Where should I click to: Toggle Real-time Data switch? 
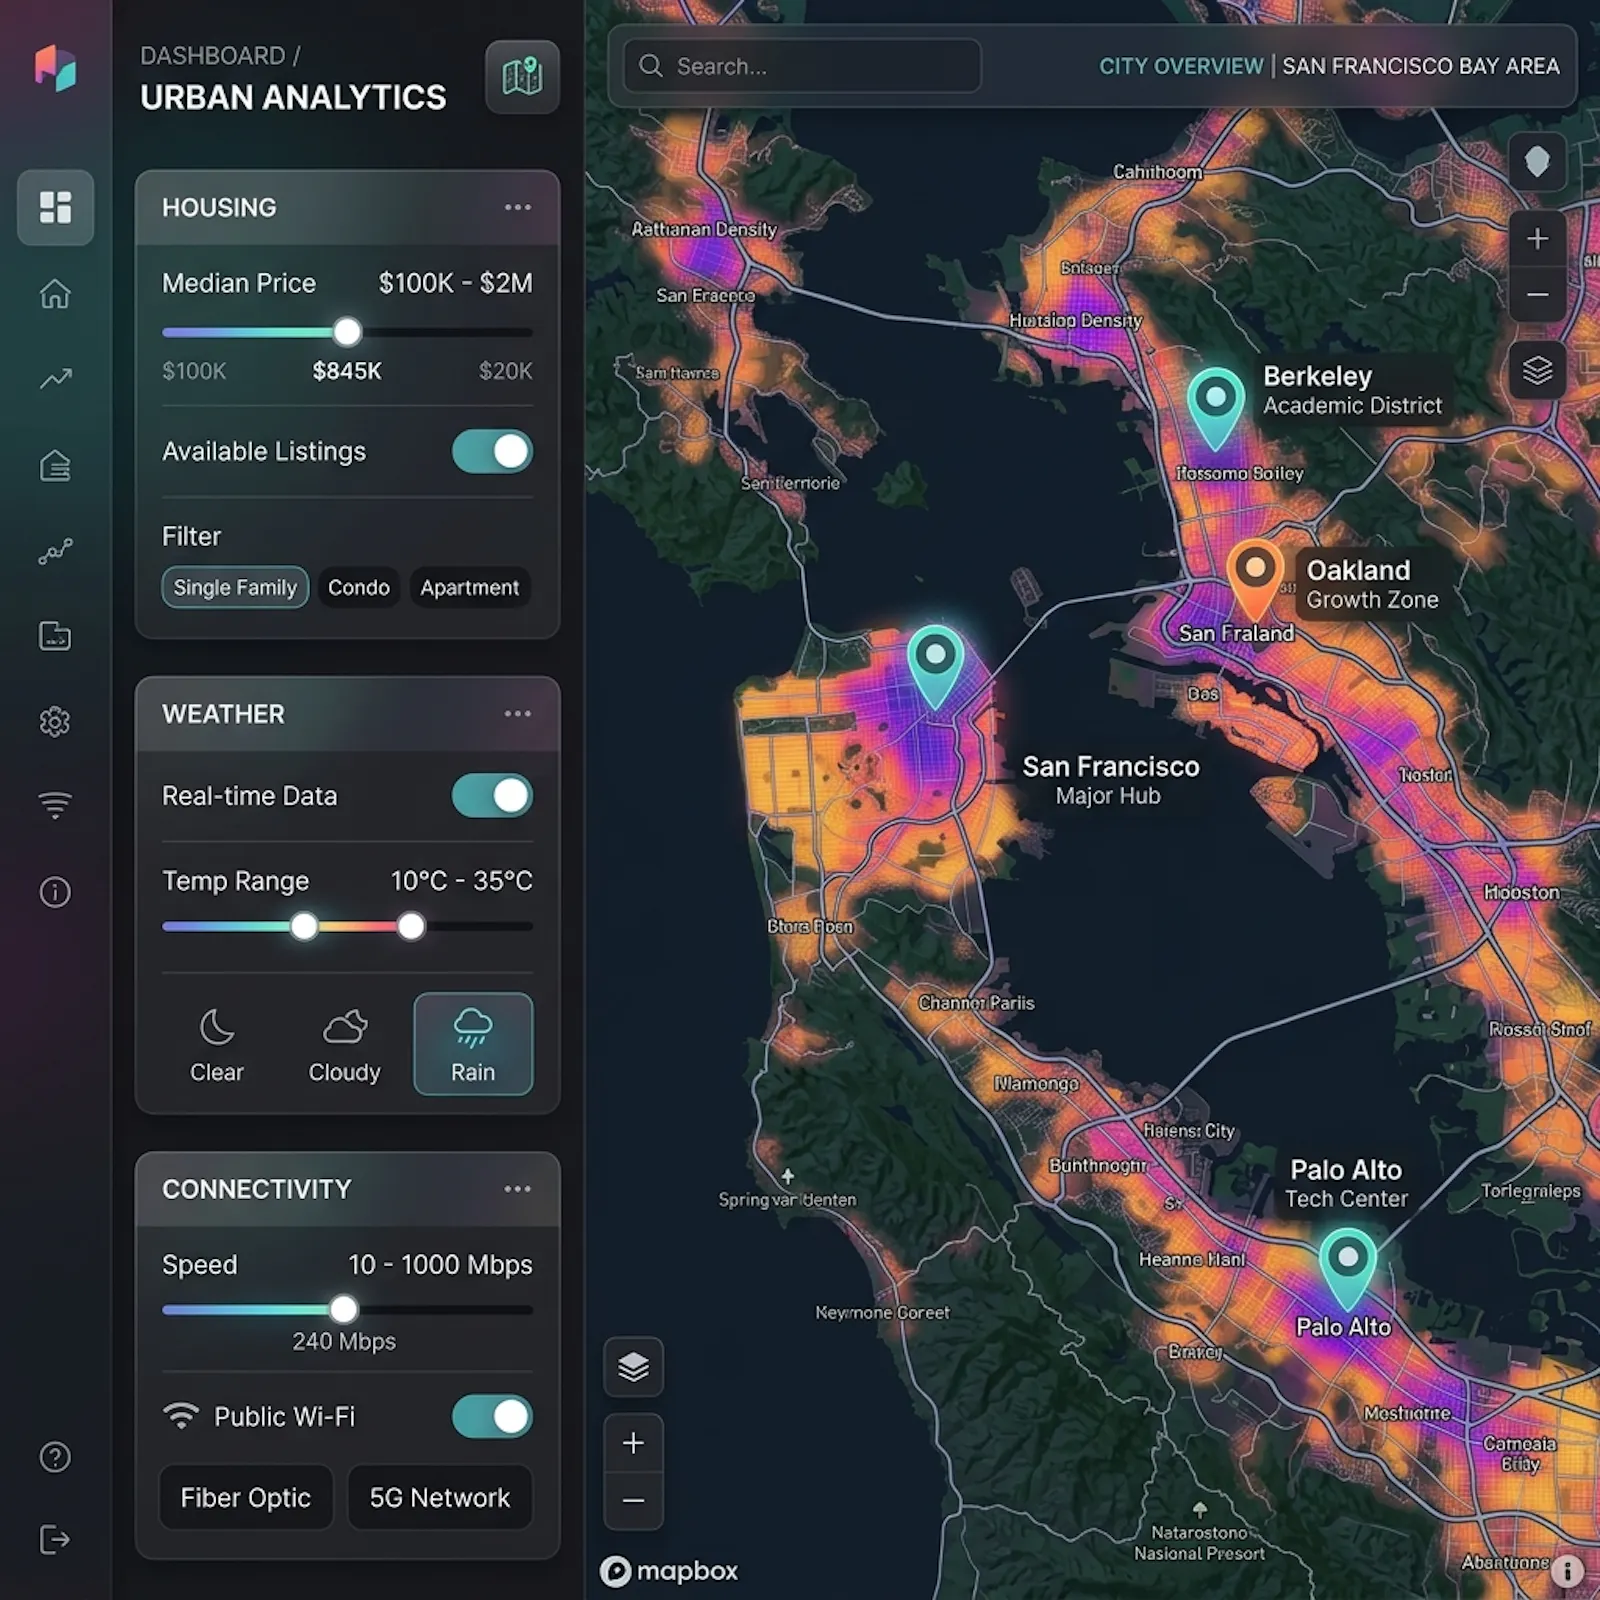pos(492,796)
